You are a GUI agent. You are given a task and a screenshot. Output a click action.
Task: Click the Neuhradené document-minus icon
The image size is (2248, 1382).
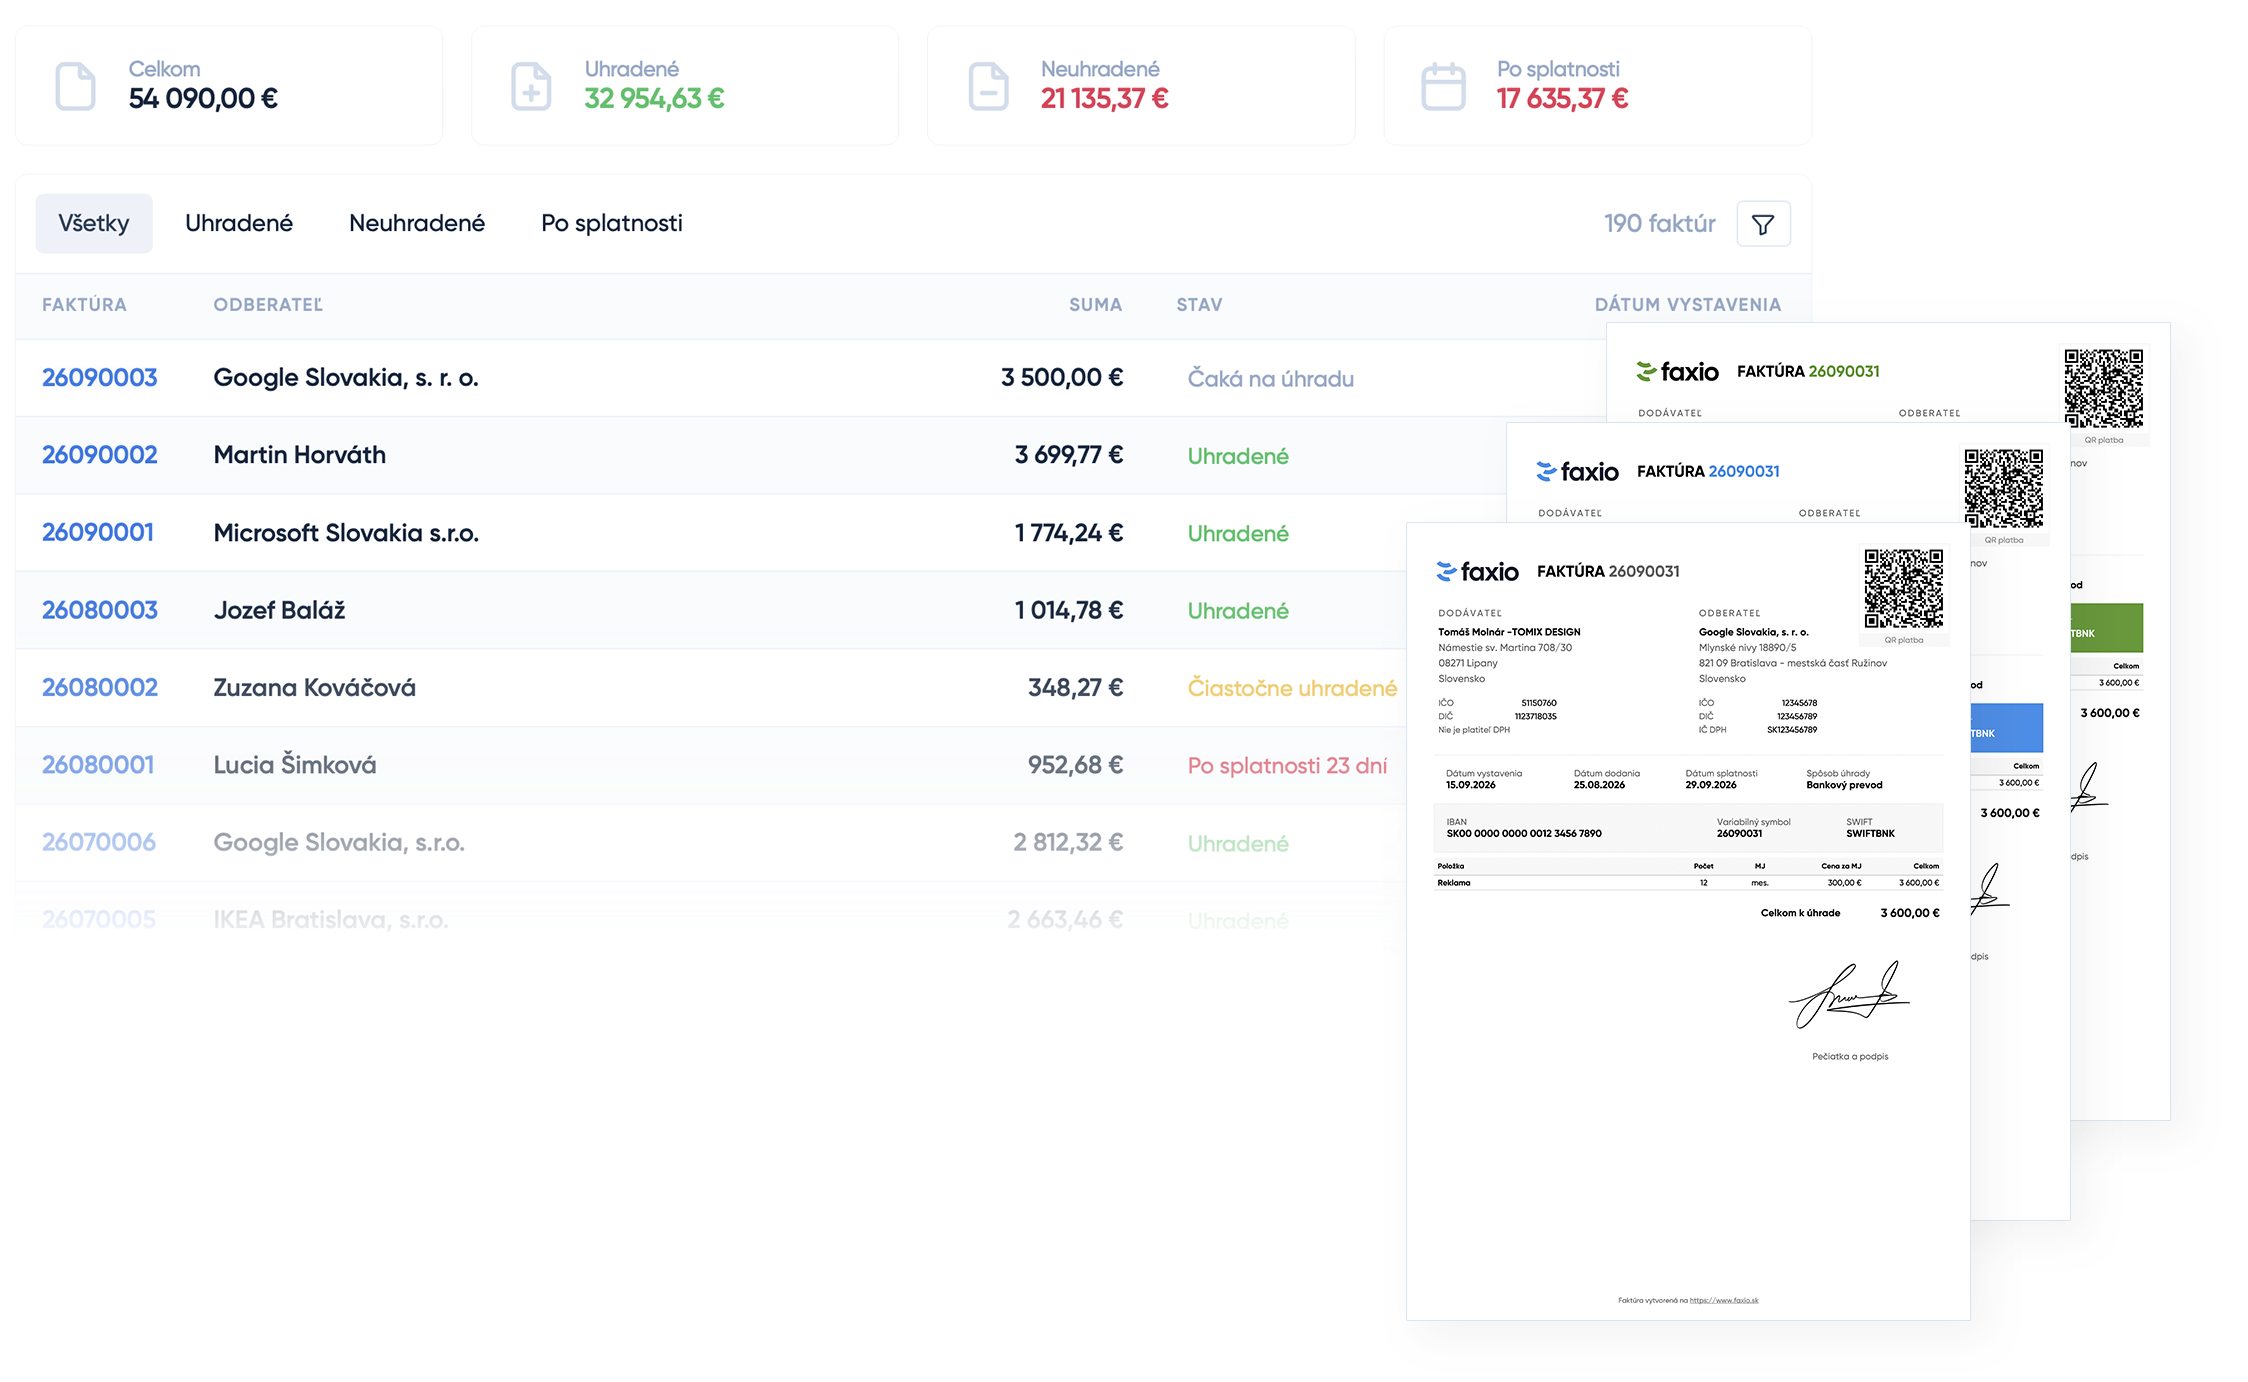pyautogui.click(x=988, y=86)
